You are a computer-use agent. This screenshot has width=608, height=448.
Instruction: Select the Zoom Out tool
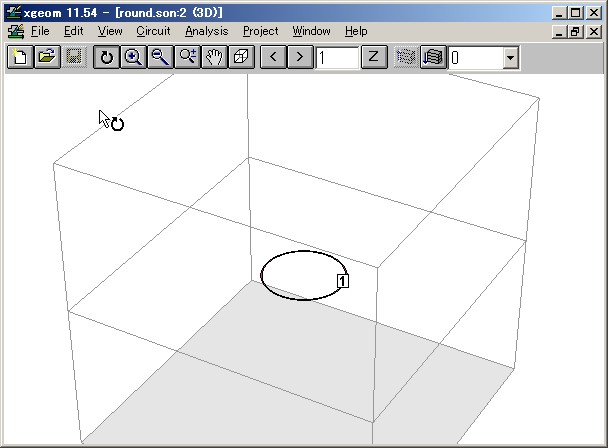160,57
